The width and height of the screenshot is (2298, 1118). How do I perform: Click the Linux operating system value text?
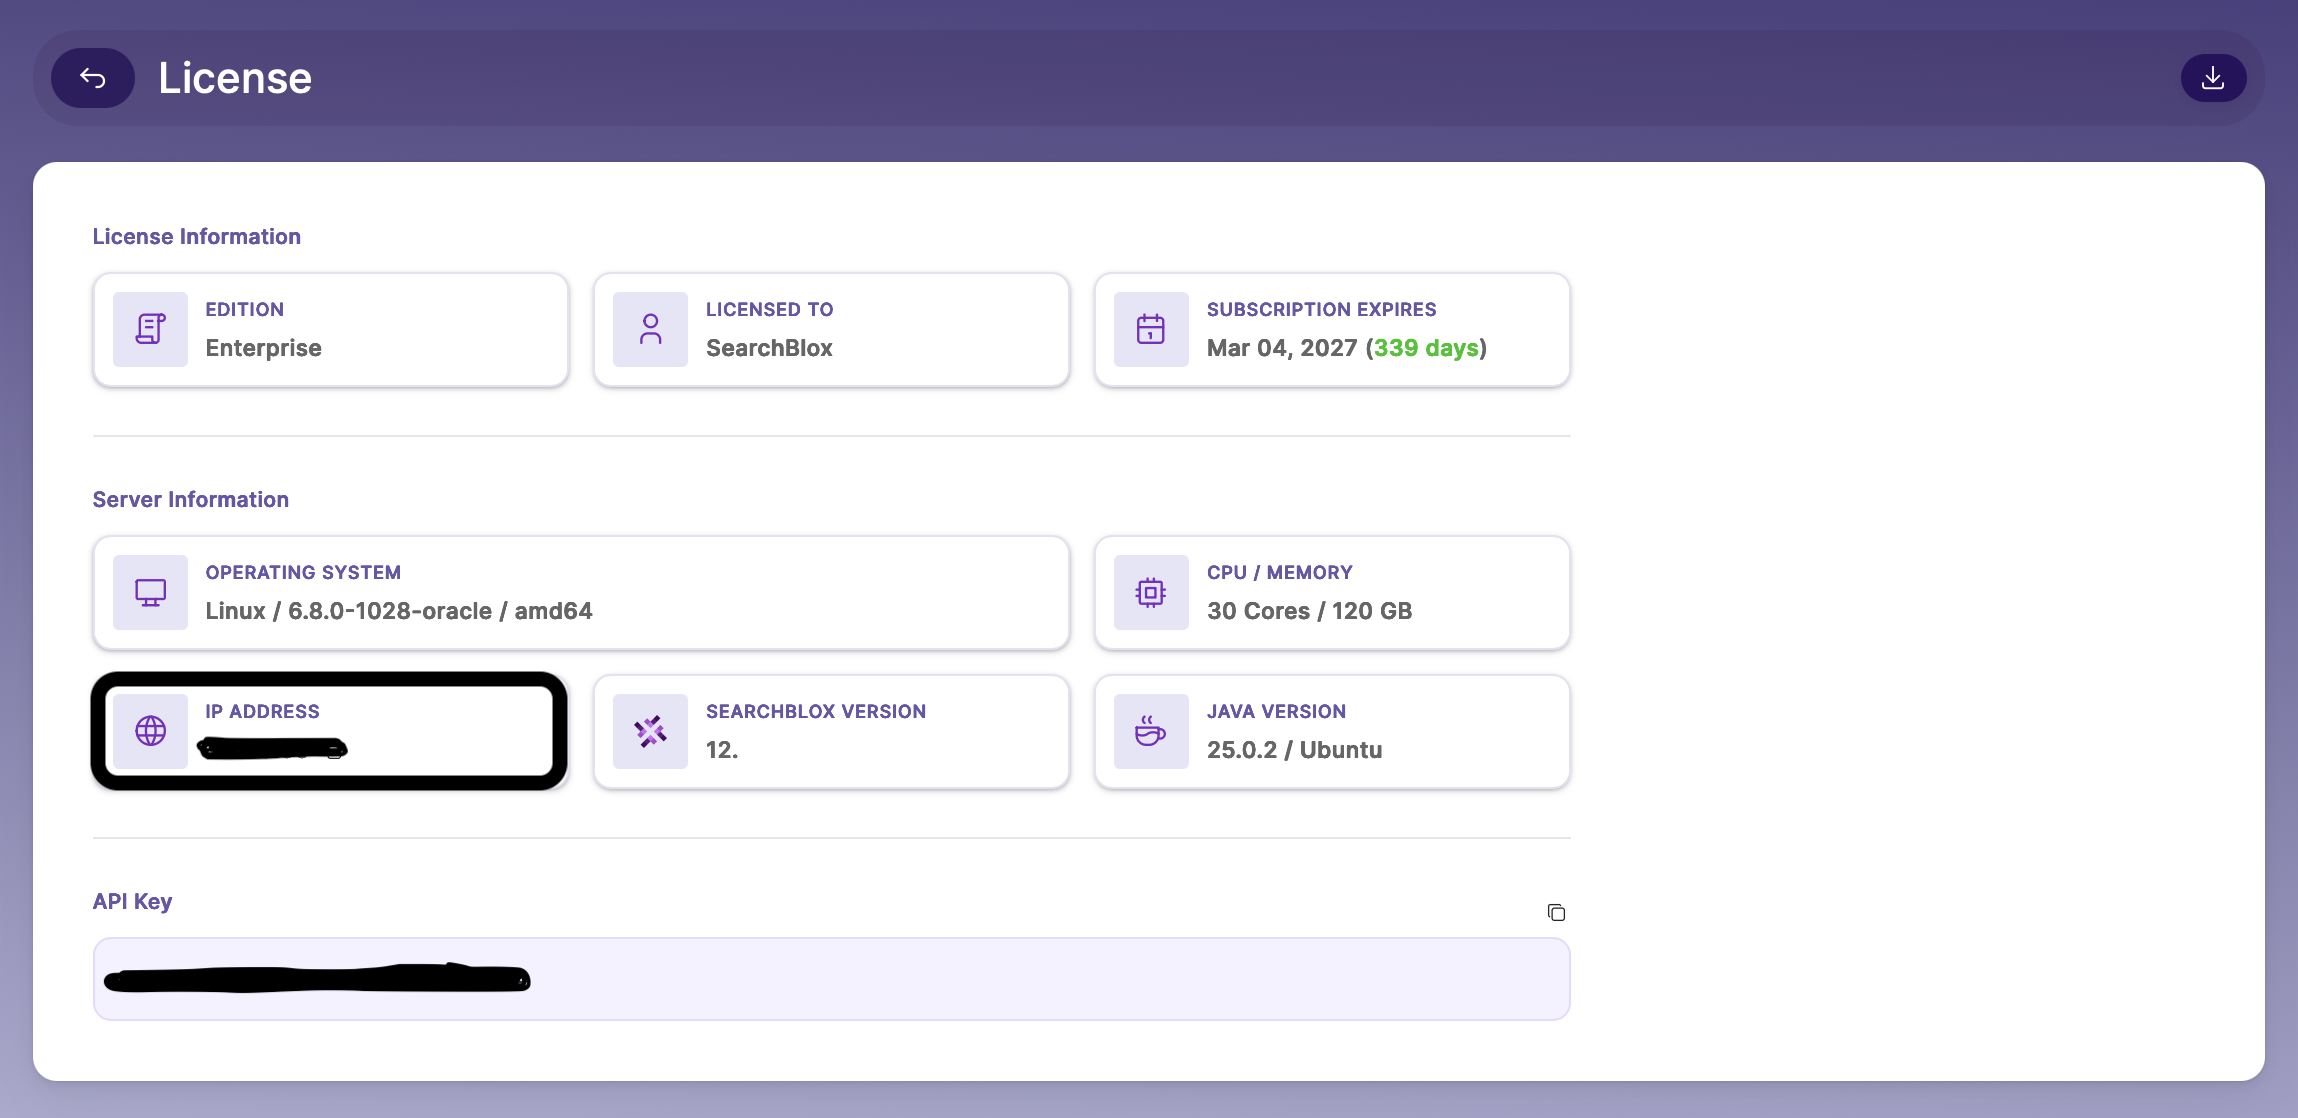point(399,611)
